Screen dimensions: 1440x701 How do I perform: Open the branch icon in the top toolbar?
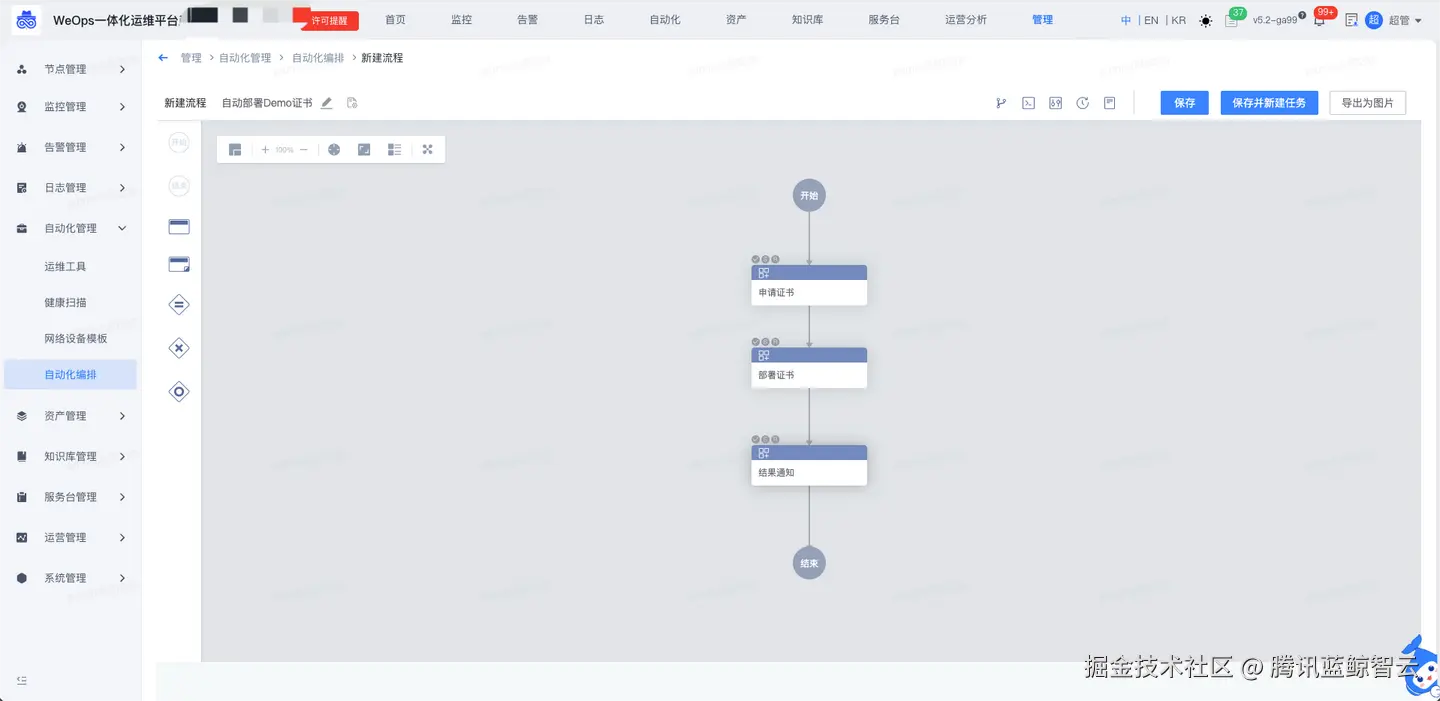pos(1001,103)
